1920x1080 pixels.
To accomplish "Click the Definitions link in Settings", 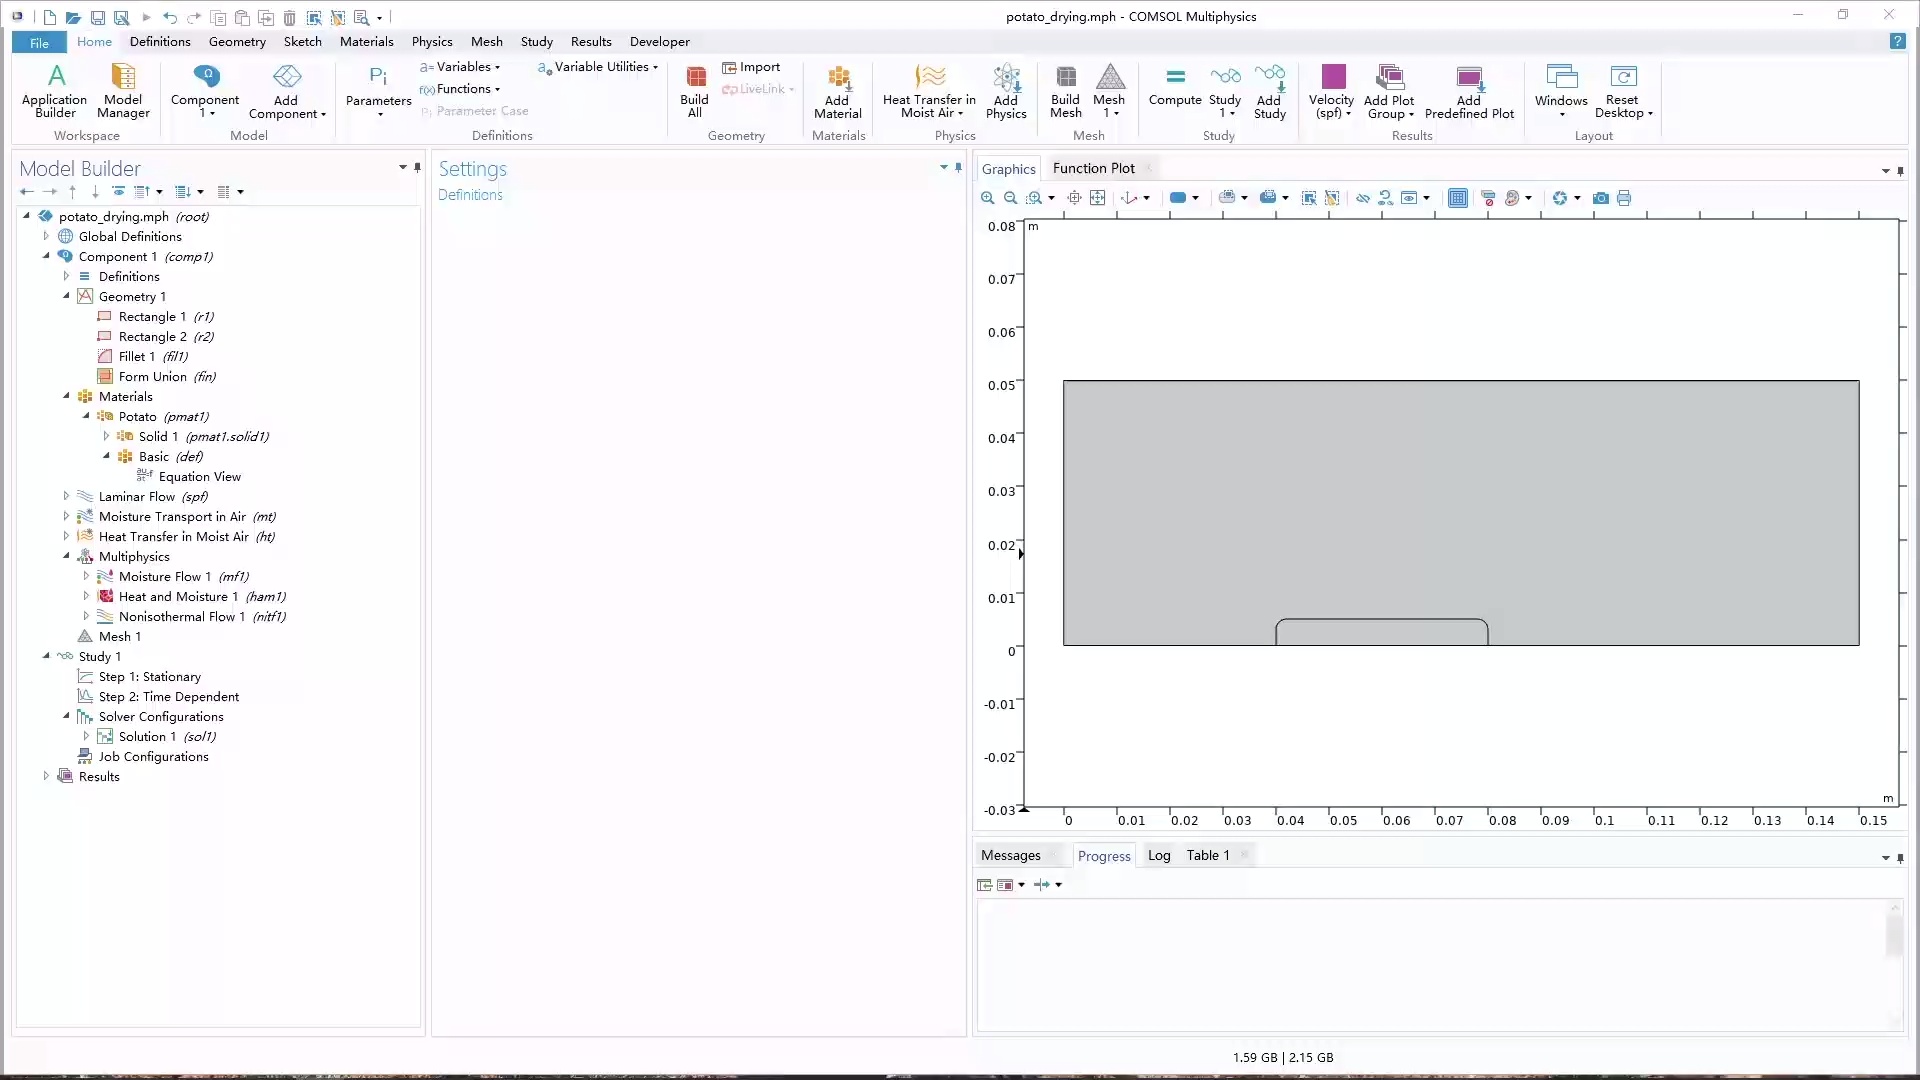I will click(470, 195).
